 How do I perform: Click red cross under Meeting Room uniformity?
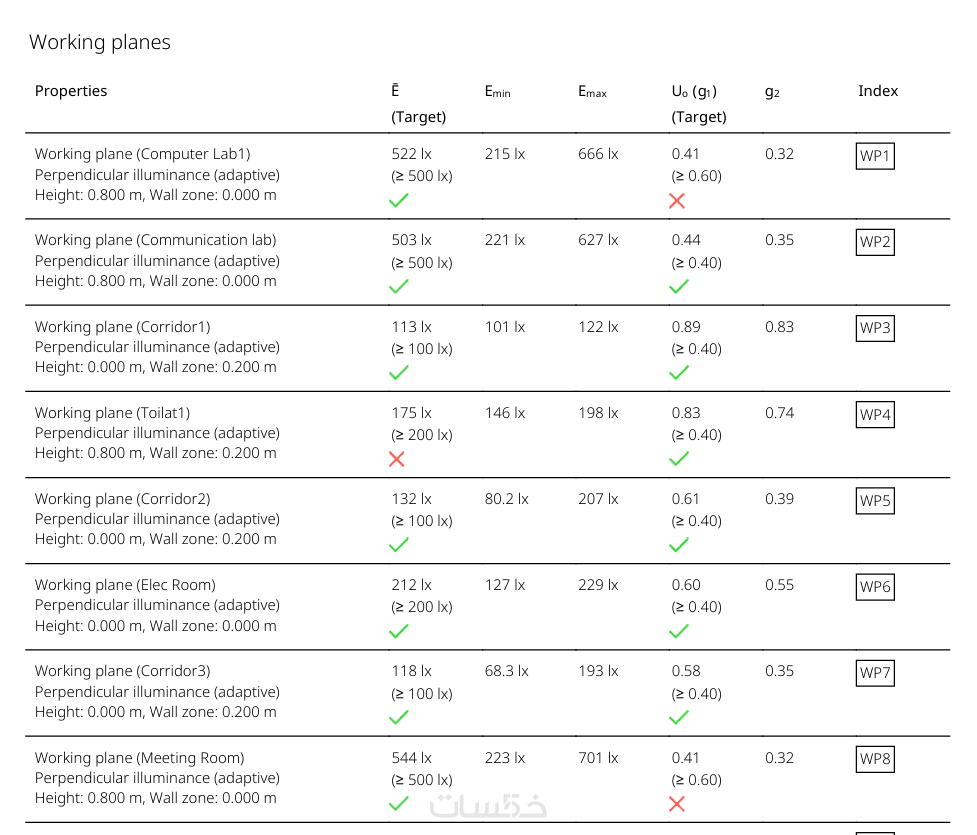click(677, 804)
